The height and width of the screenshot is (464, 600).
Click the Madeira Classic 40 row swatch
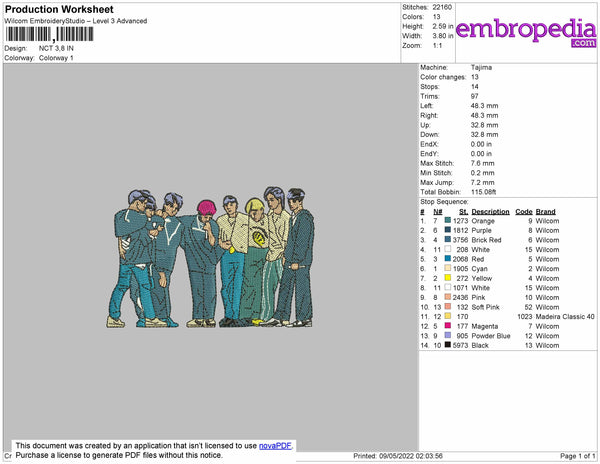coord(448,316)
